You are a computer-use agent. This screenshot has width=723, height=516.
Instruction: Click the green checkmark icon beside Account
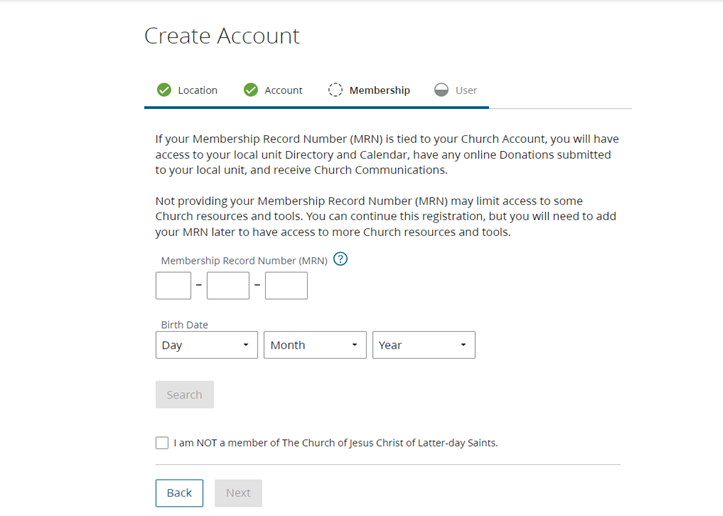coord(251,90)
